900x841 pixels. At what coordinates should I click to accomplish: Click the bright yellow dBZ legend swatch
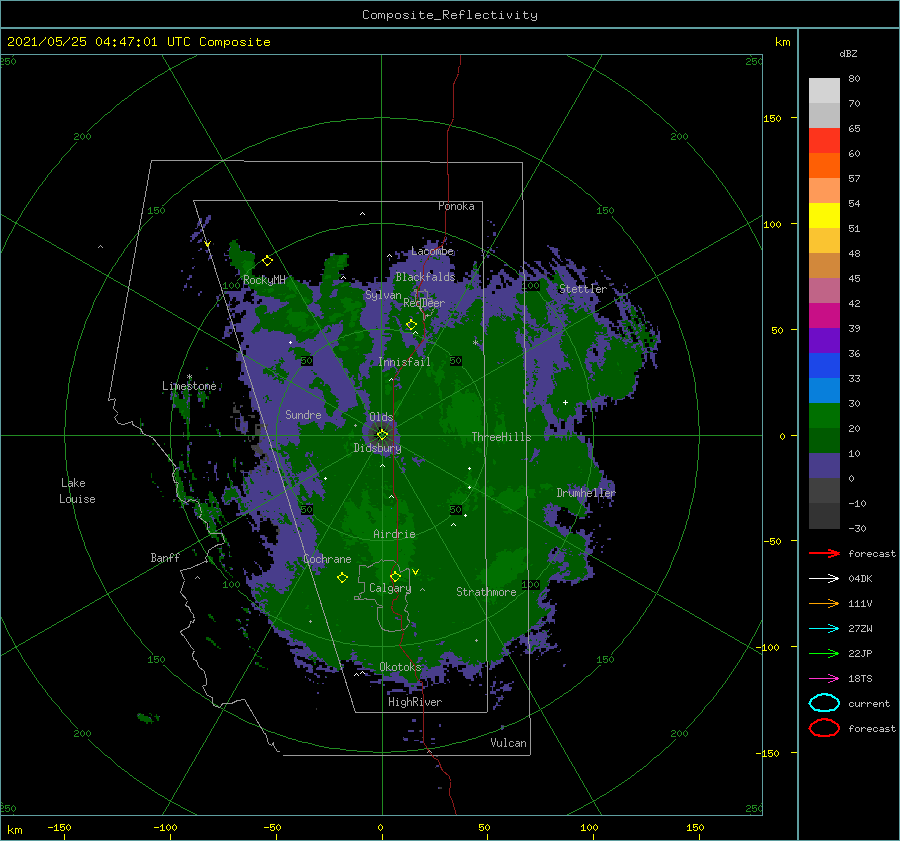tap(824, 216)
